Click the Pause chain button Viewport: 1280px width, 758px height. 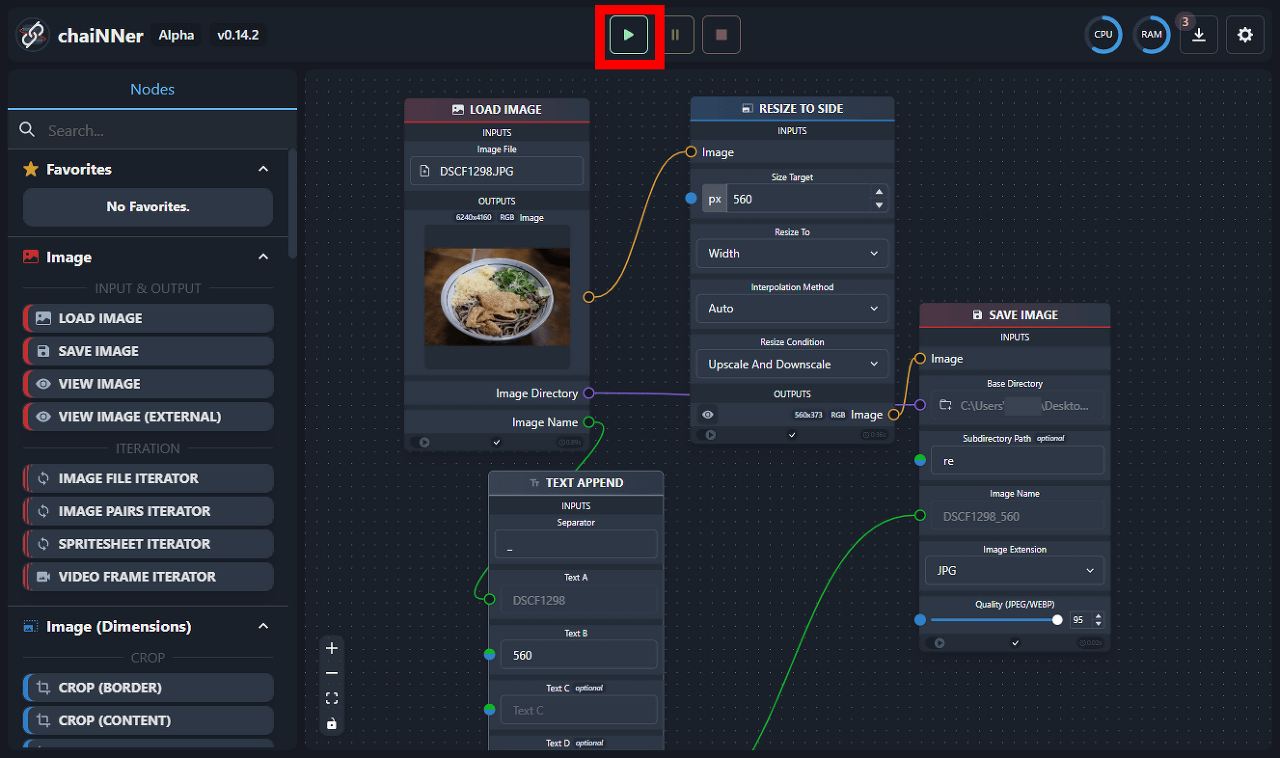(675, 35)
